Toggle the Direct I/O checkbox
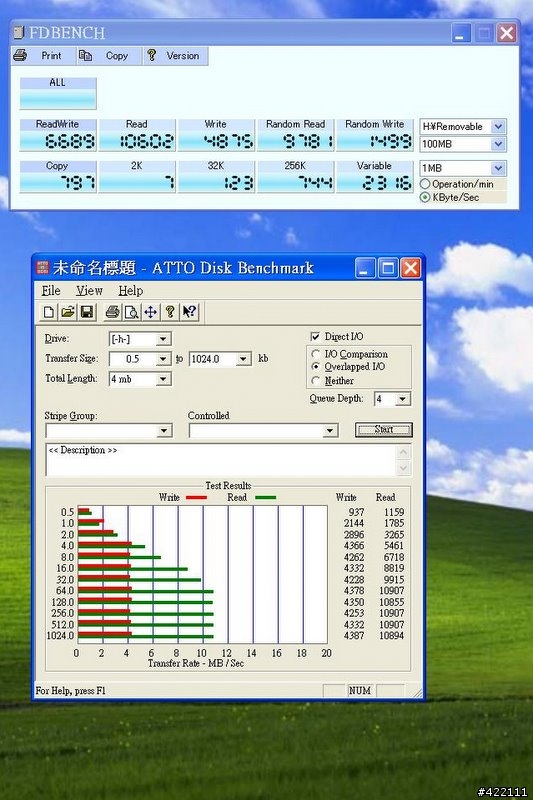The height and width of the screenshot is (800, 533). (315, 337)
